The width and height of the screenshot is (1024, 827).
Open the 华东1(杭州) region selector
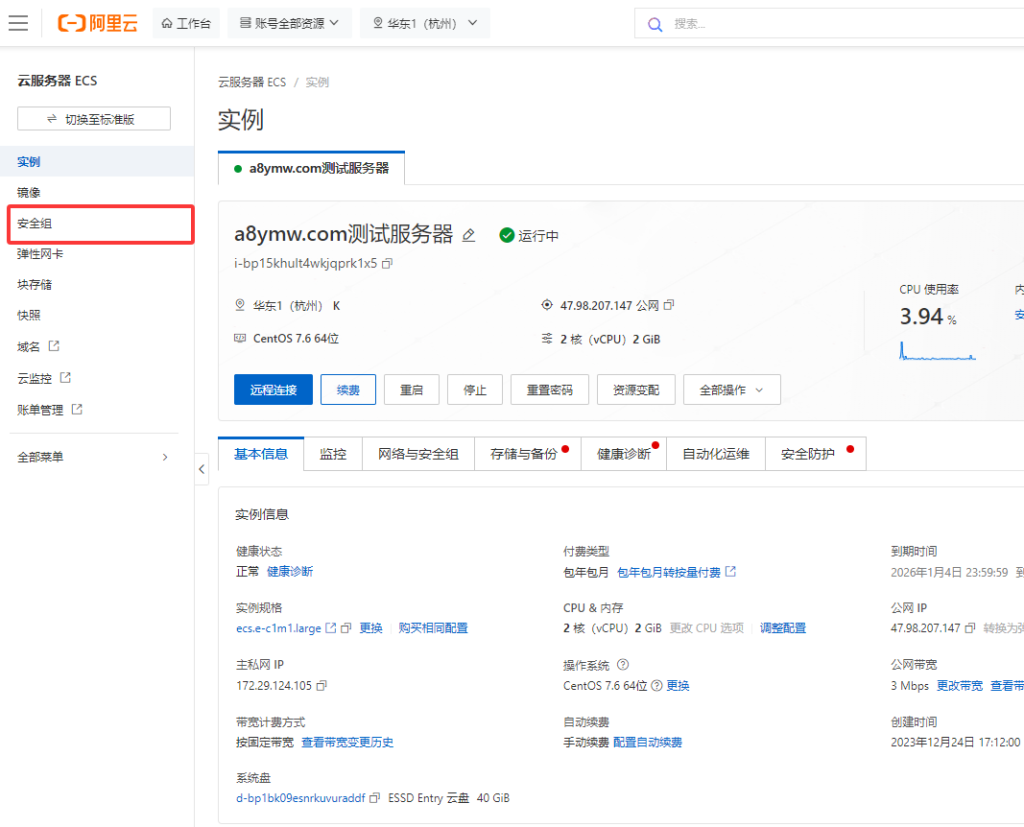pos(424,24)
